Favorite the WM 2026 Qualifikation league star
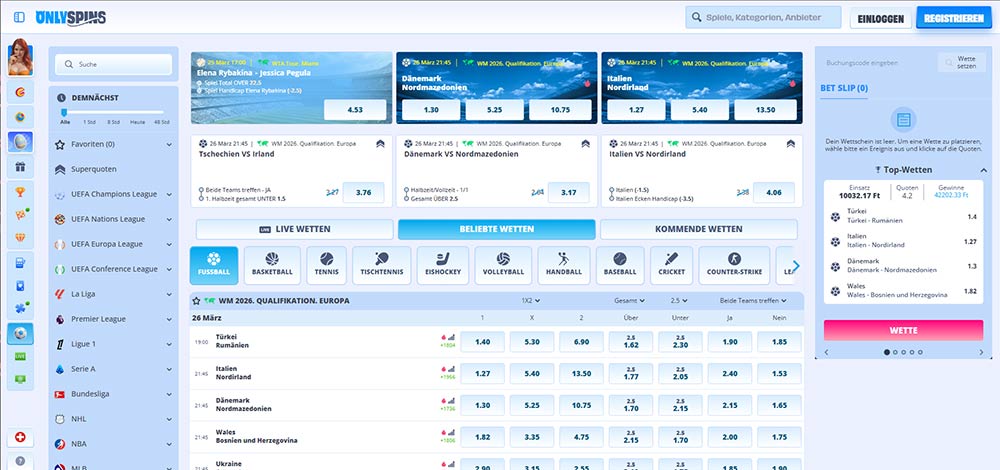The height and width of the screenshot is (470, 1000). [x=197, y=300]
